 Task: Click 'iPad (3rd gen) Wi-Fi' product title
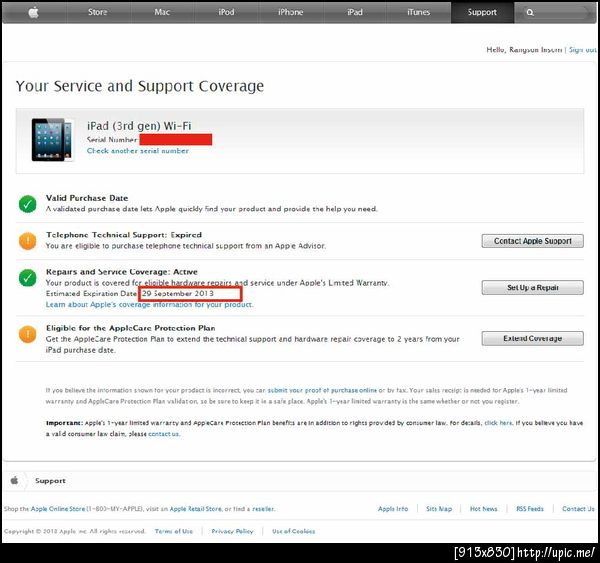(139, 126)
